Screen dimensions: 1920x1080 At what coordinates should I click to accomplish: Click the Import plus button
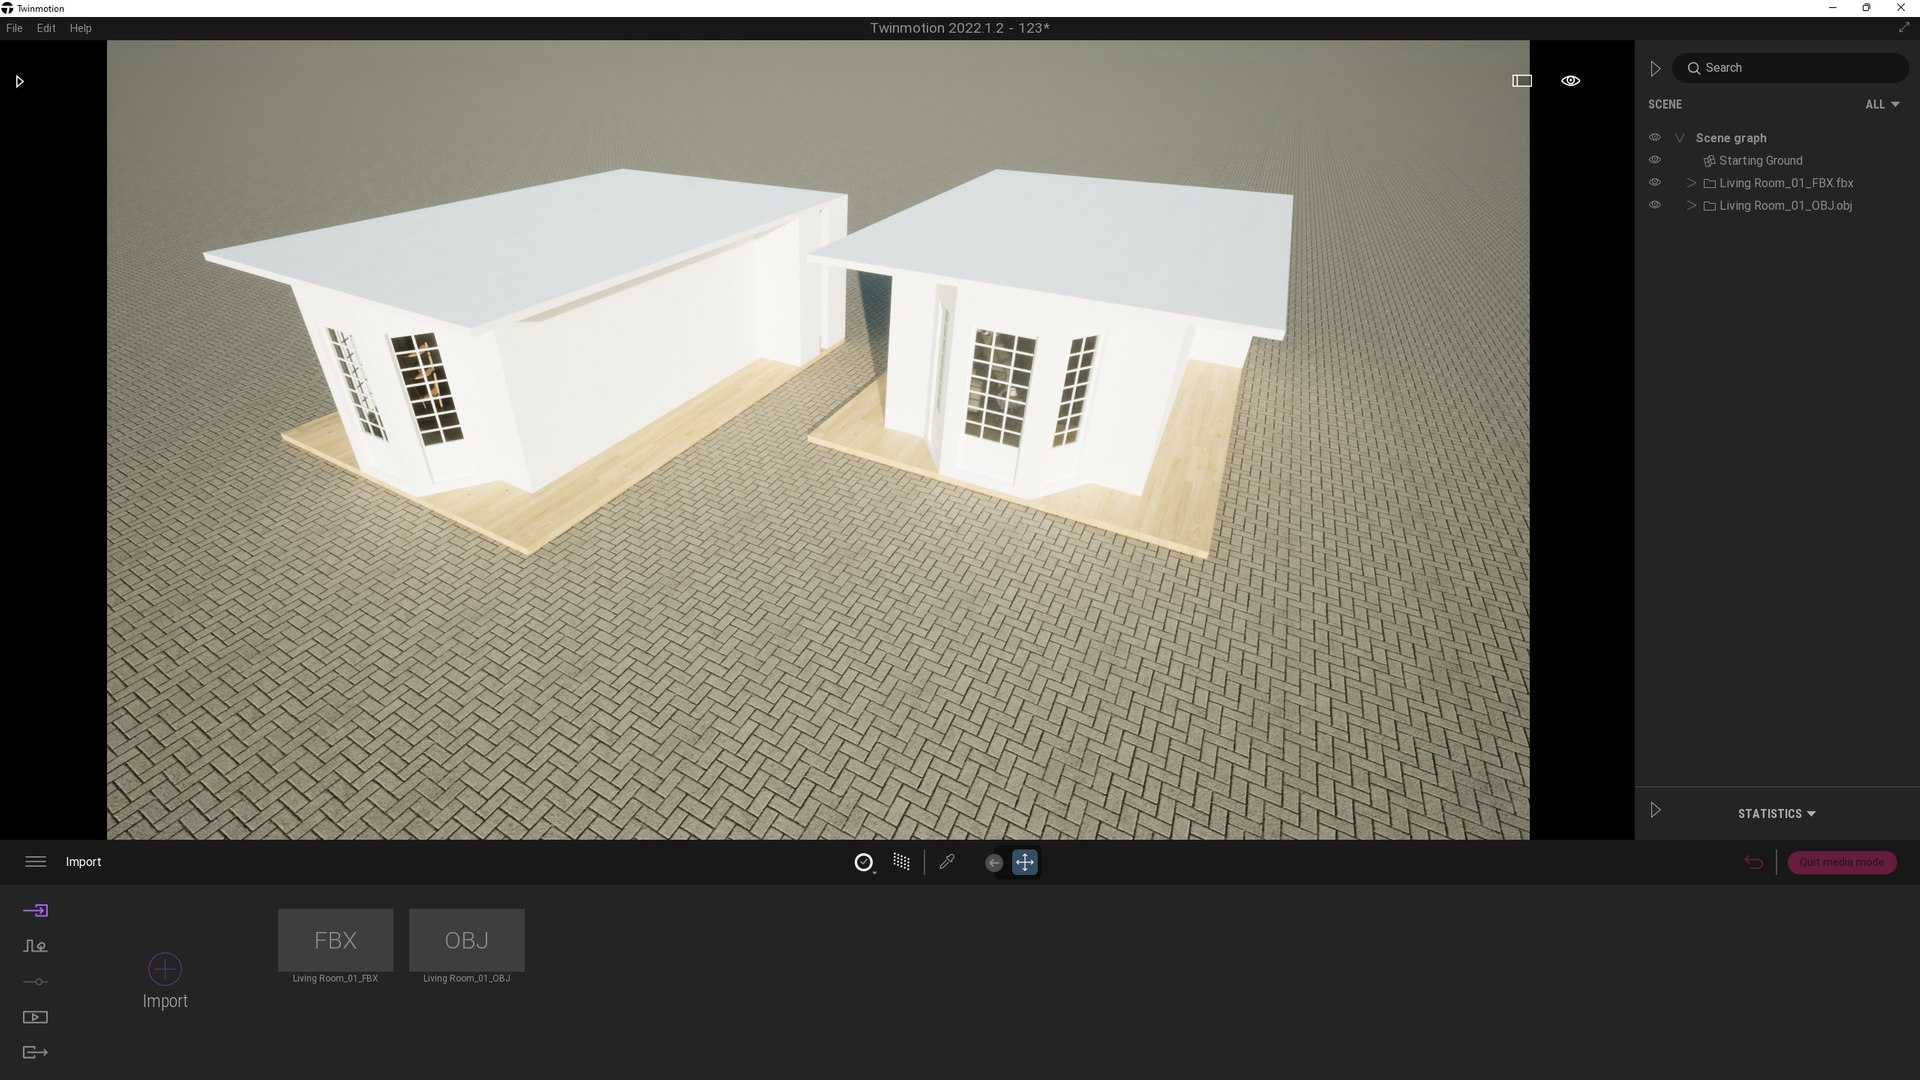point(165,968)
